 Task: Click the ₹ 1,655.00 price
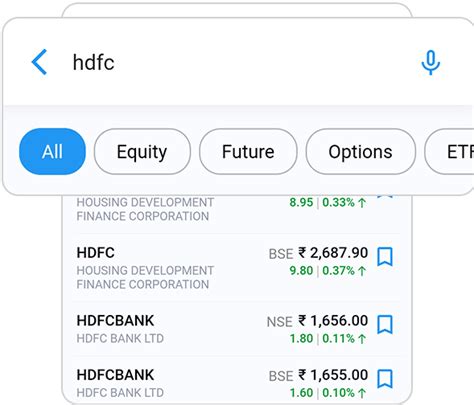[333, 375]
